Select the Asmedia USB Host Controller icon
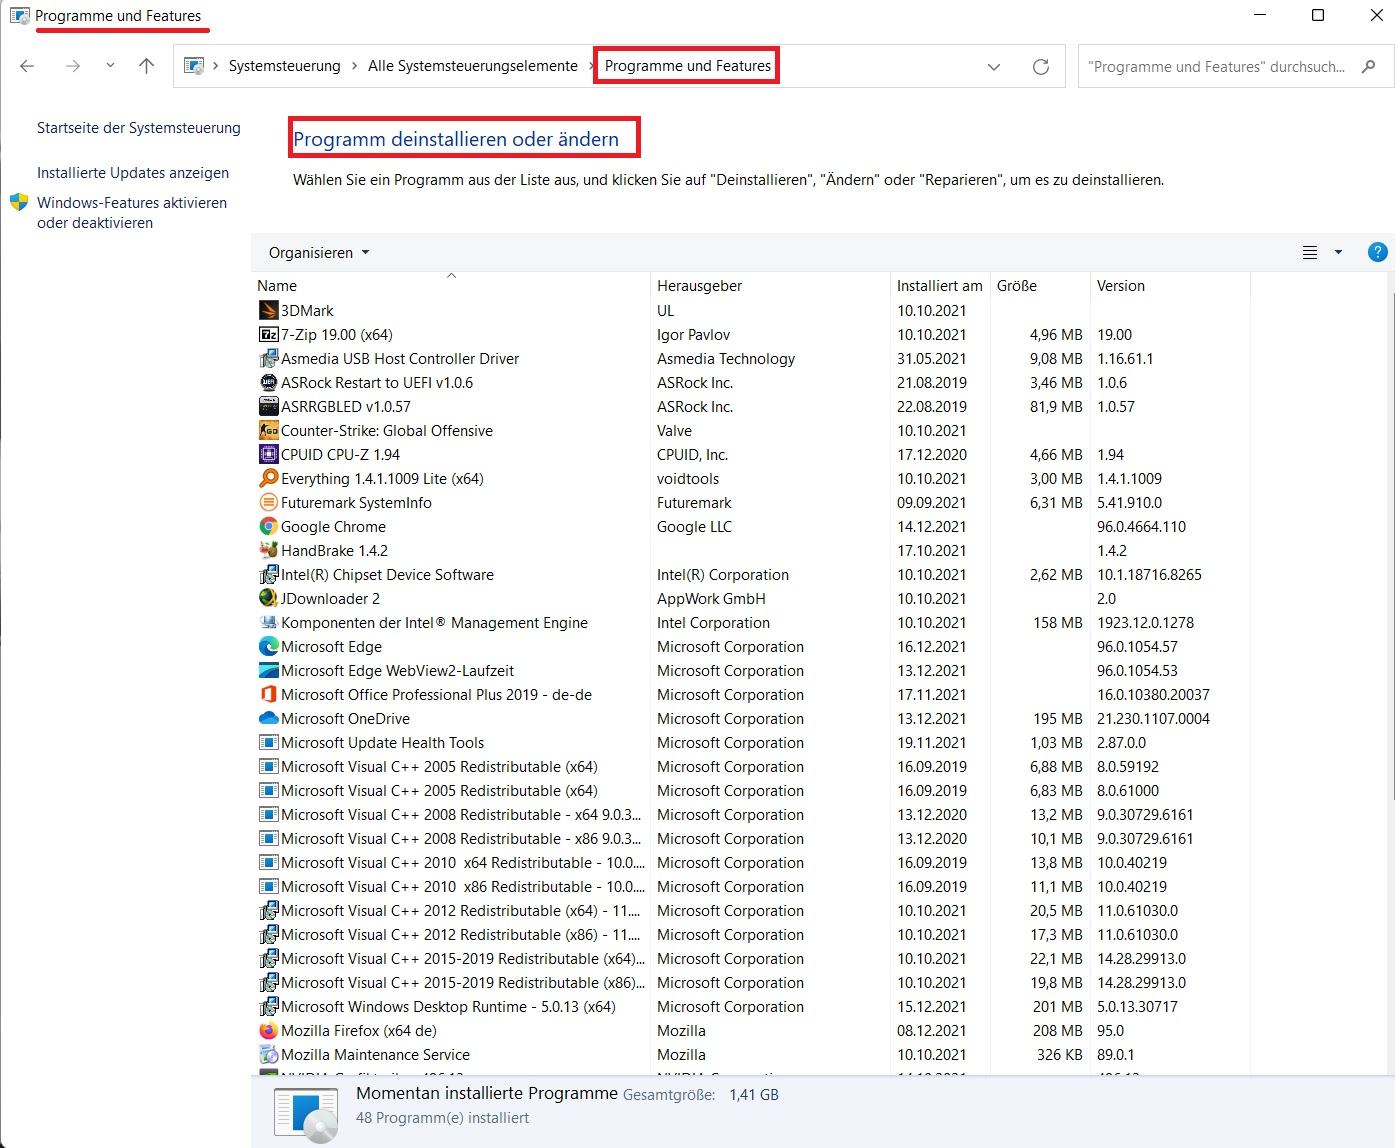The image size is (1396, 1148). (268, 359)
